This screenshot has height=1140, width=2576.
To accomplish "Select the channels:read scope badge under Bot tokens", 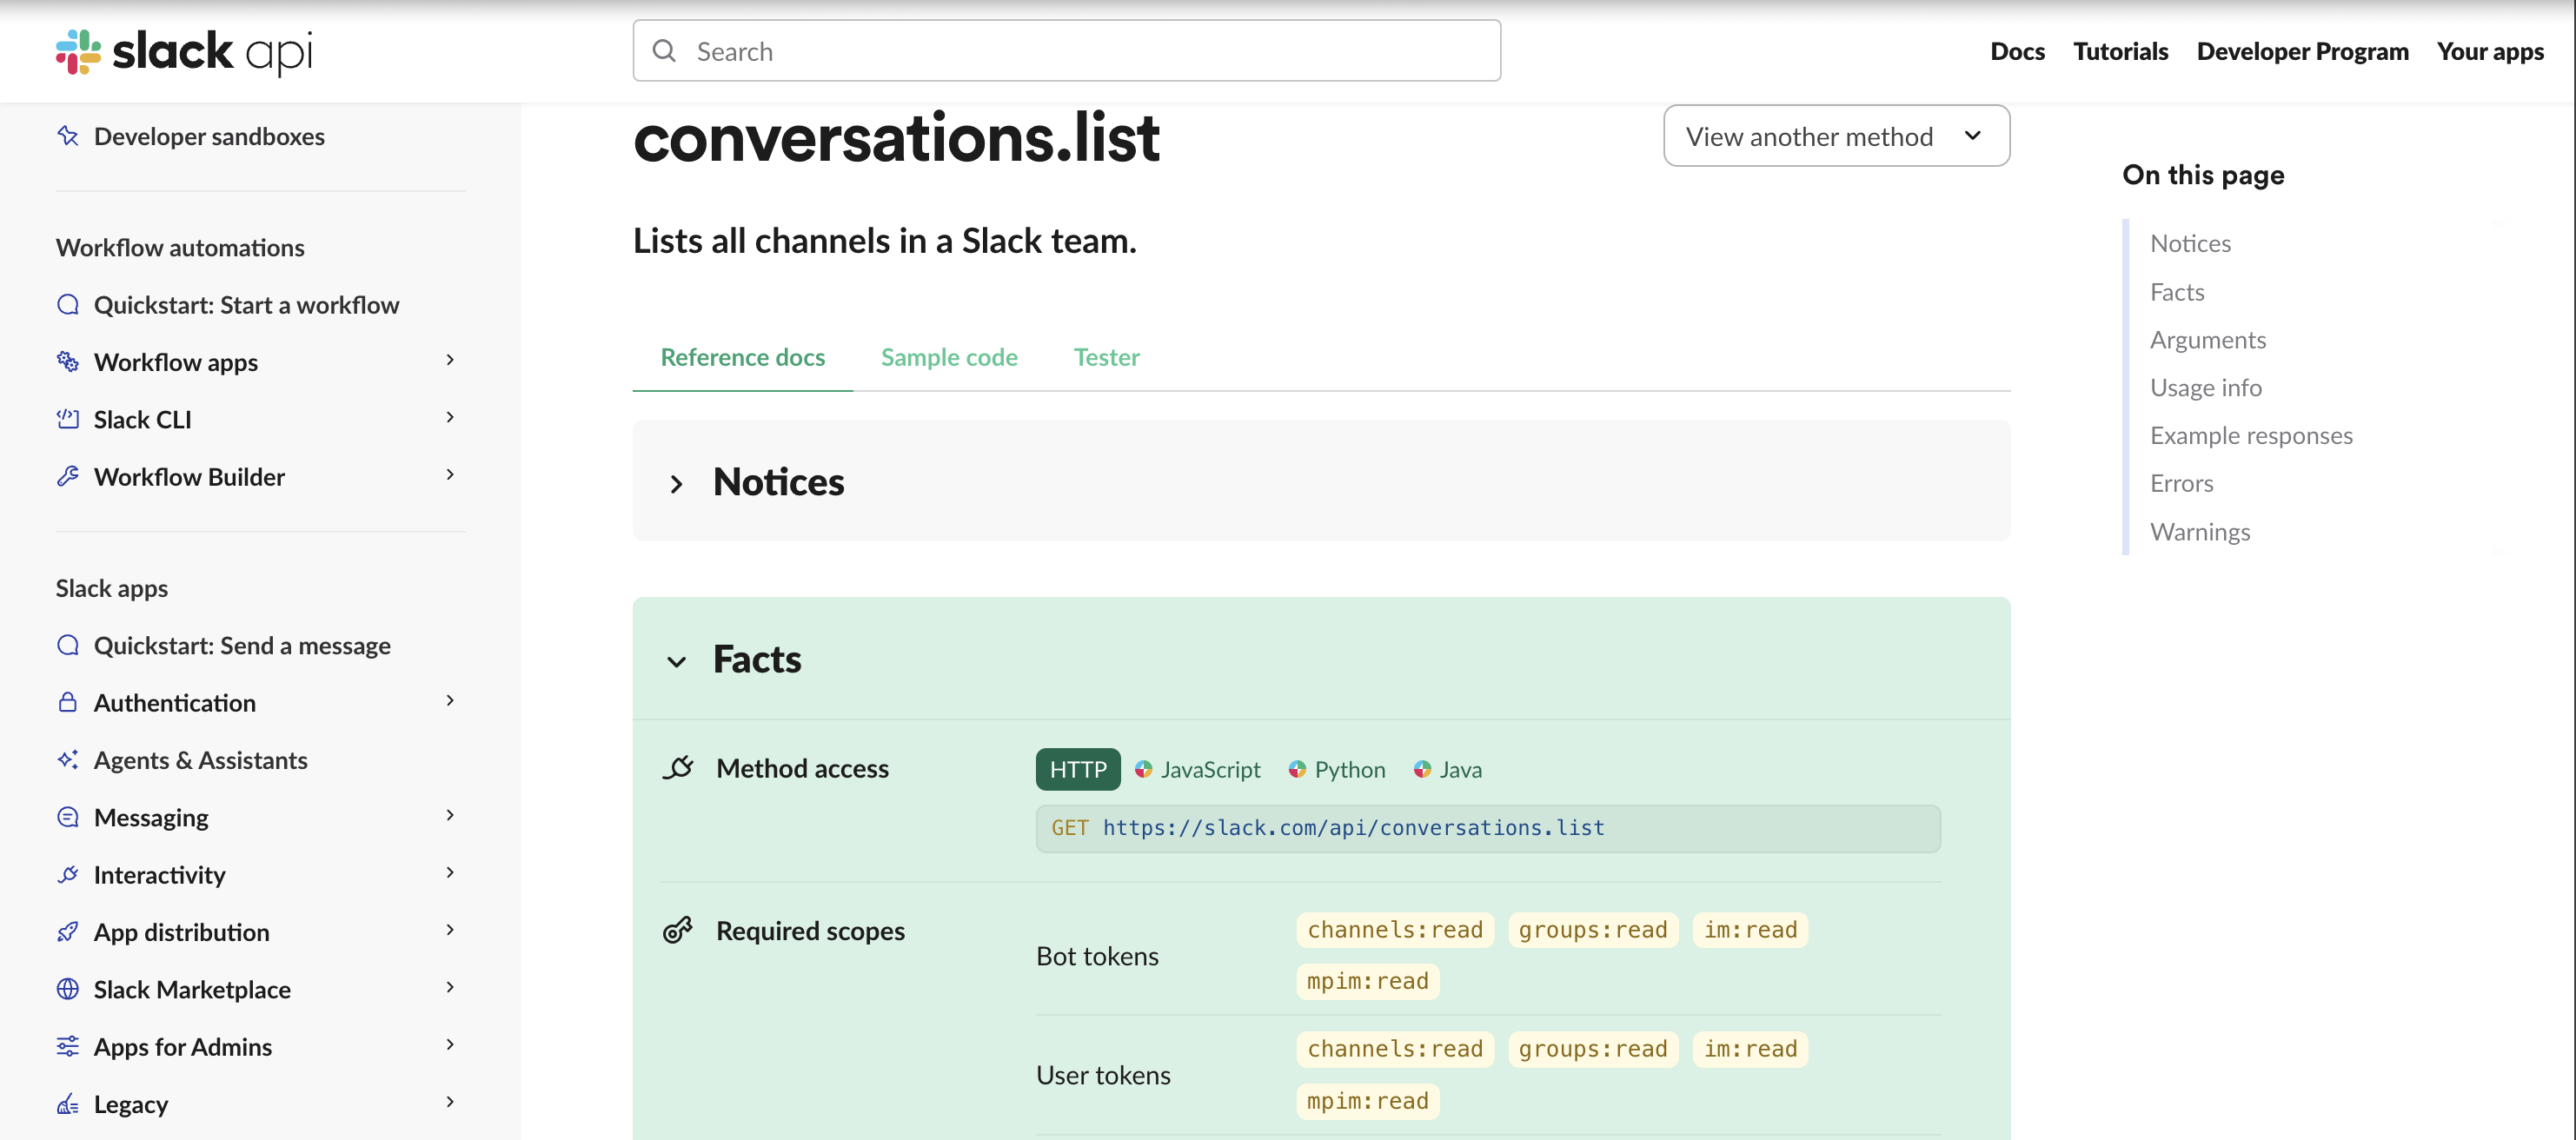I will pos(1394,929).
